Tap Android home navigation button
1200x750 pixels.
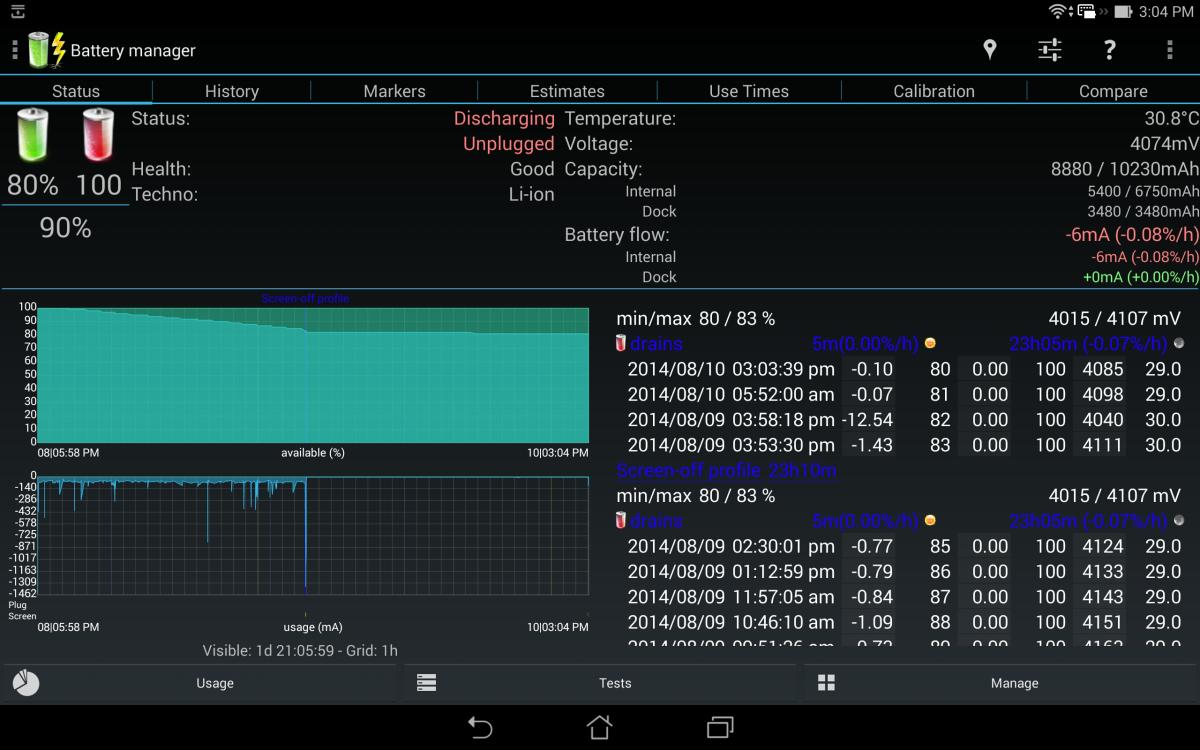(599, 727)
